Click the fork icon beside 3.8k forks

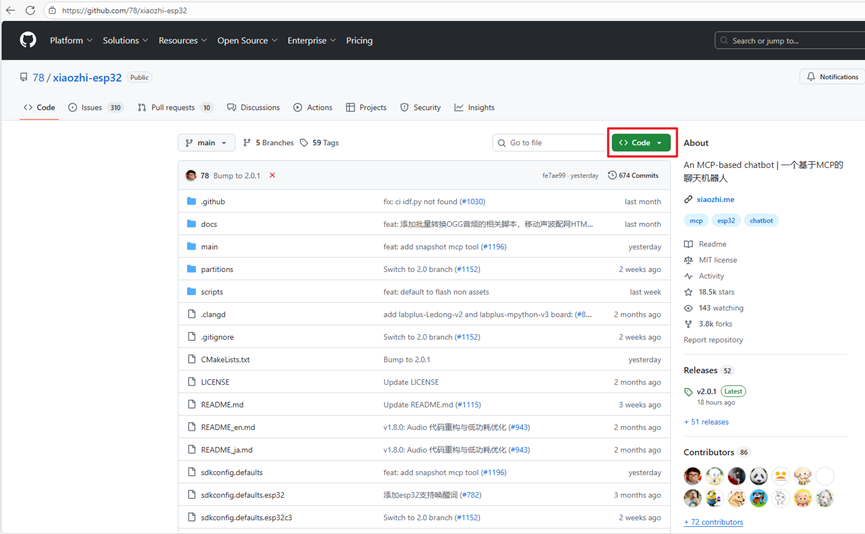(688, 324)
